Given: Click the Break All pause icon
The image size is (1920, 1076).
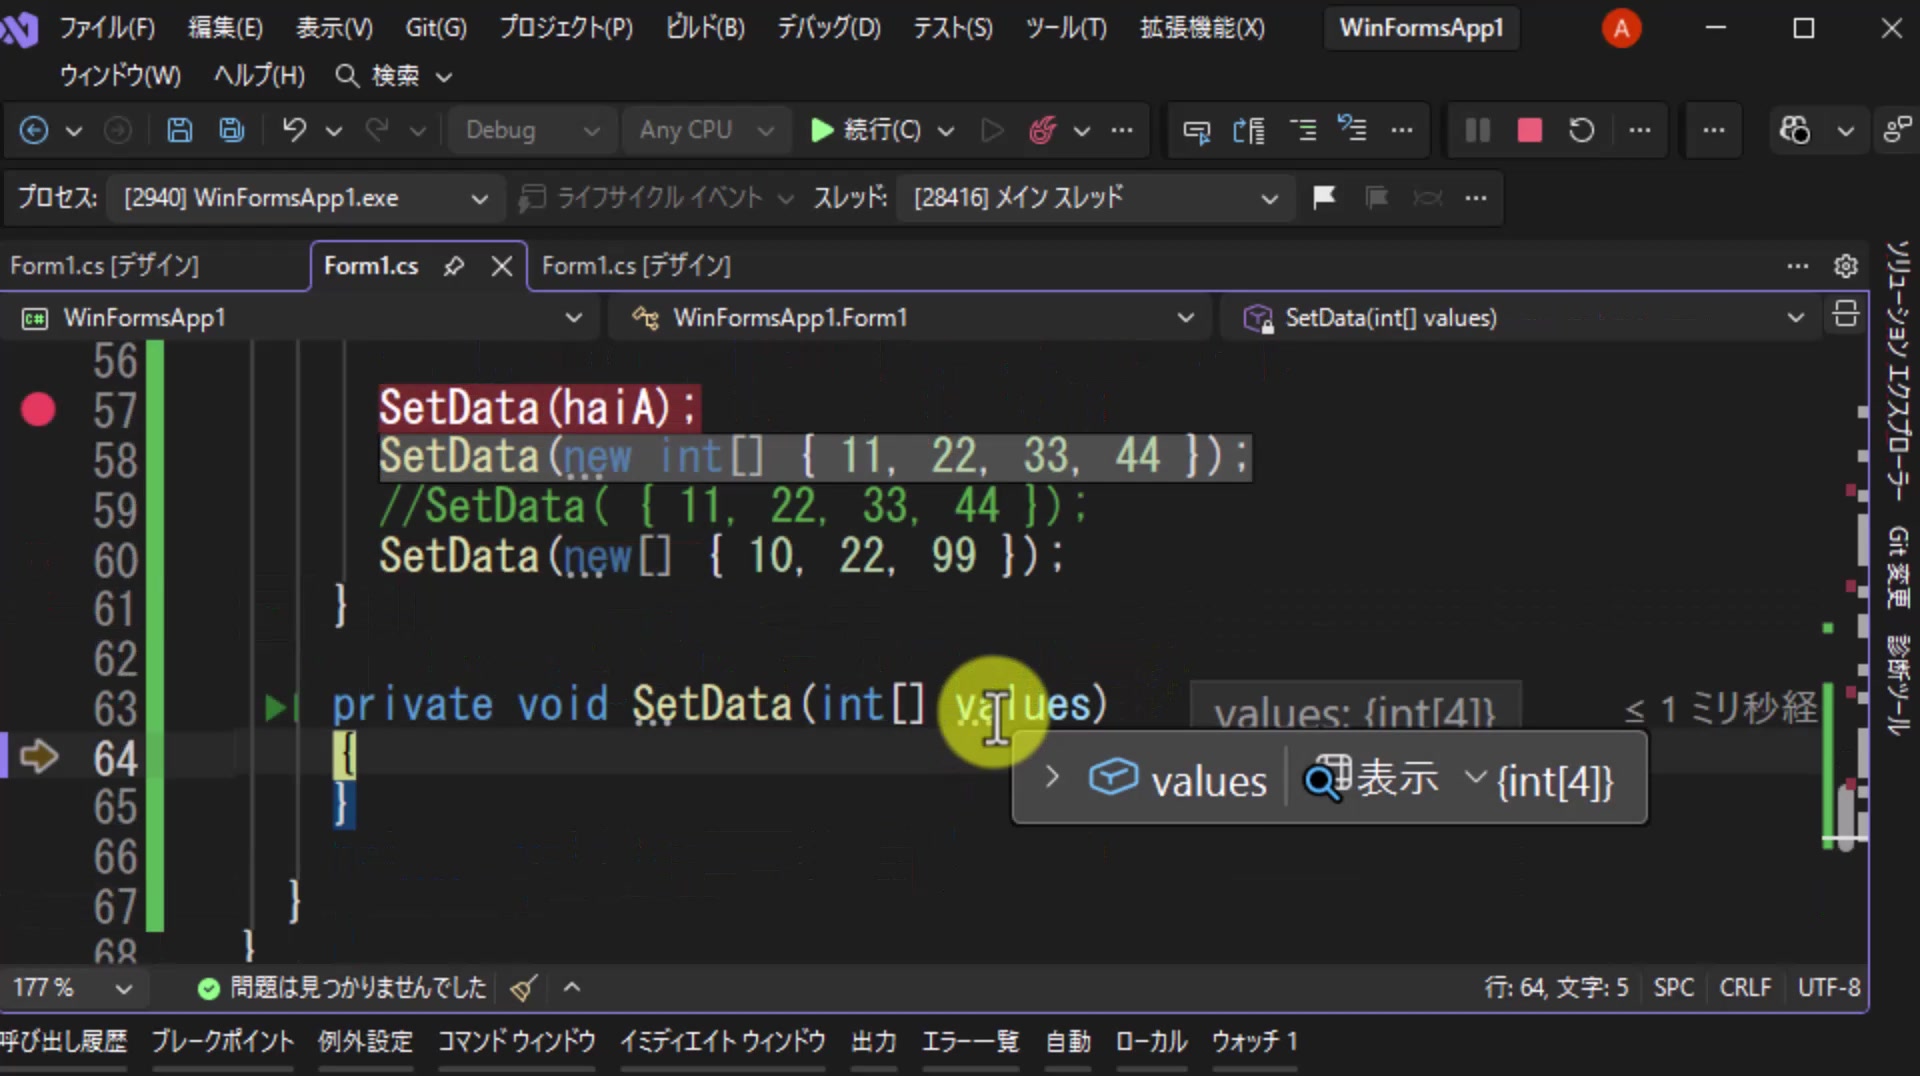Looking at the screenshot, I should (1477, 130).
